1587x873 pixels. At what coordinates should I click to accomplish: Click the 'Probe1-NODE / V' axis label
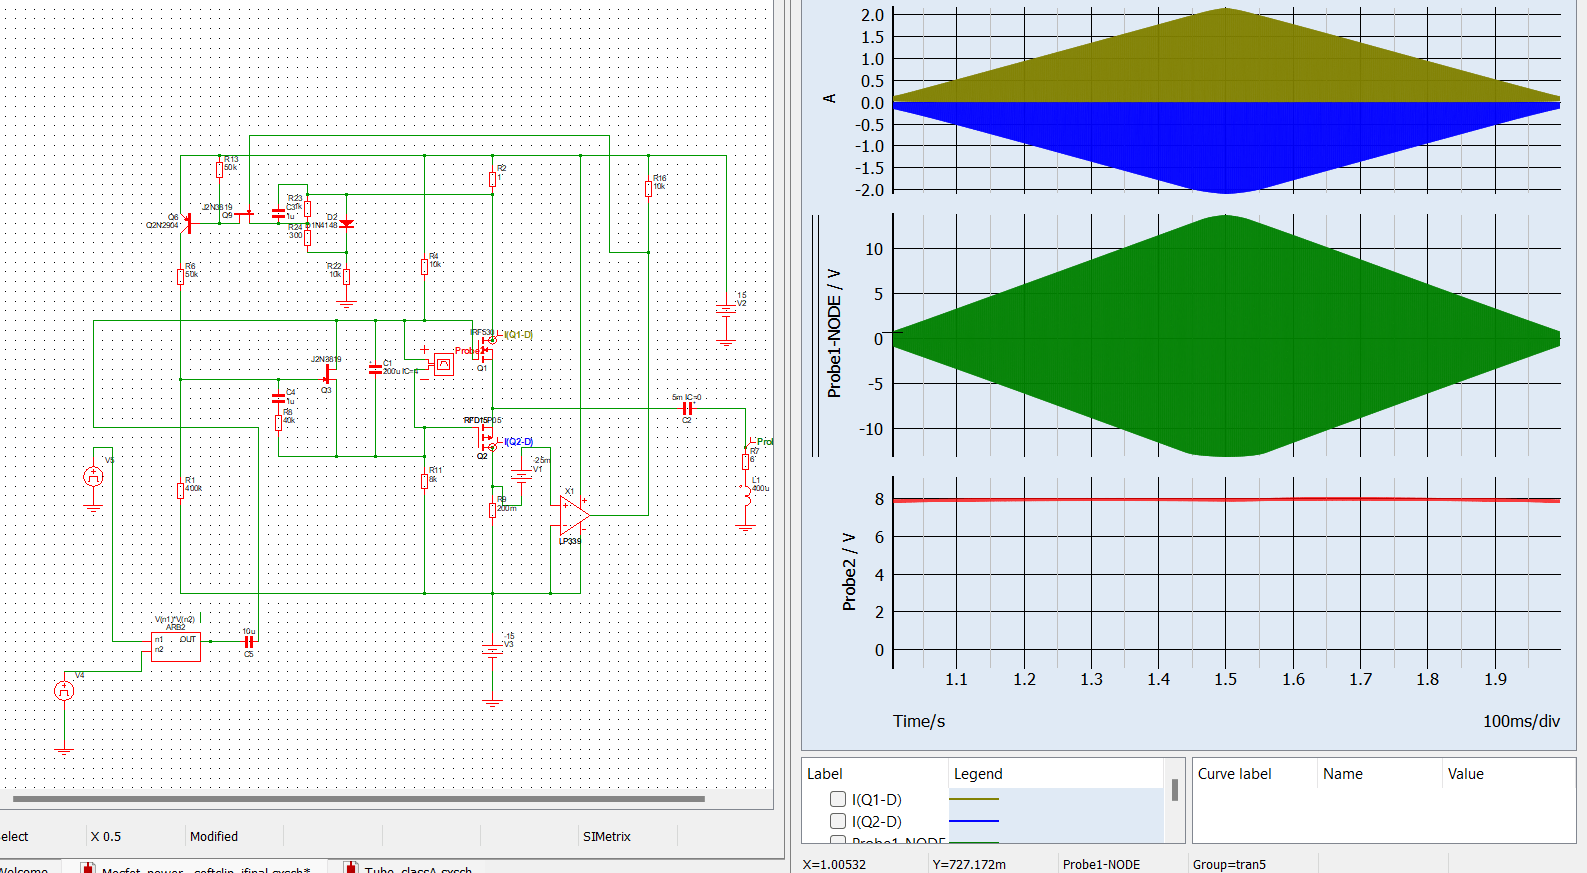point(834,333)
